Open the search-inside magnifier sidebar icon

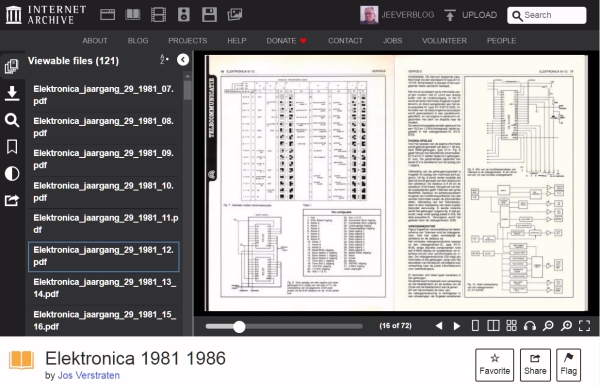pos(12,120)
